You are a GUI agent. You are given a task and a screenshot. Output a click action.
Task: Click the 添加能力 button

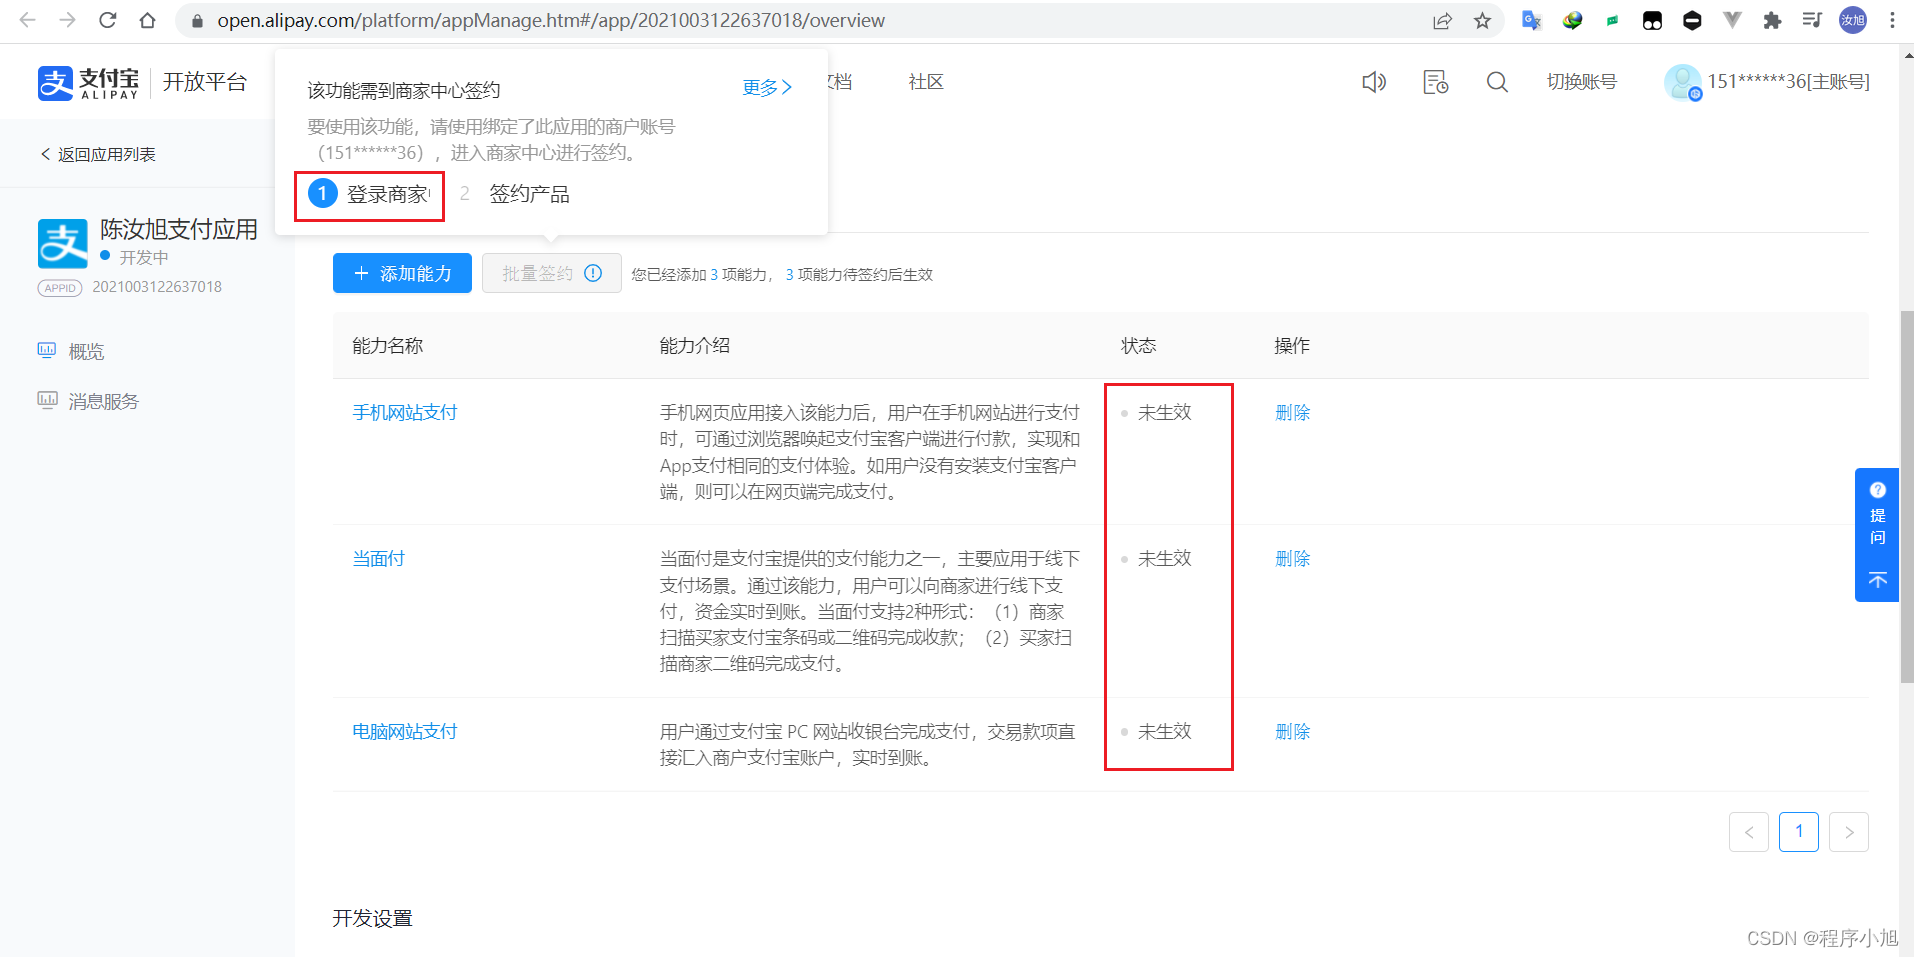(402, 273)
